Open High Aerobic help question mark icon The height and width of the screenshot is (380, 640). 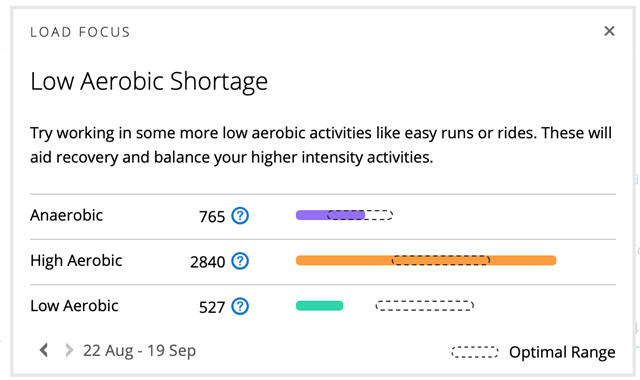point(240,261)
